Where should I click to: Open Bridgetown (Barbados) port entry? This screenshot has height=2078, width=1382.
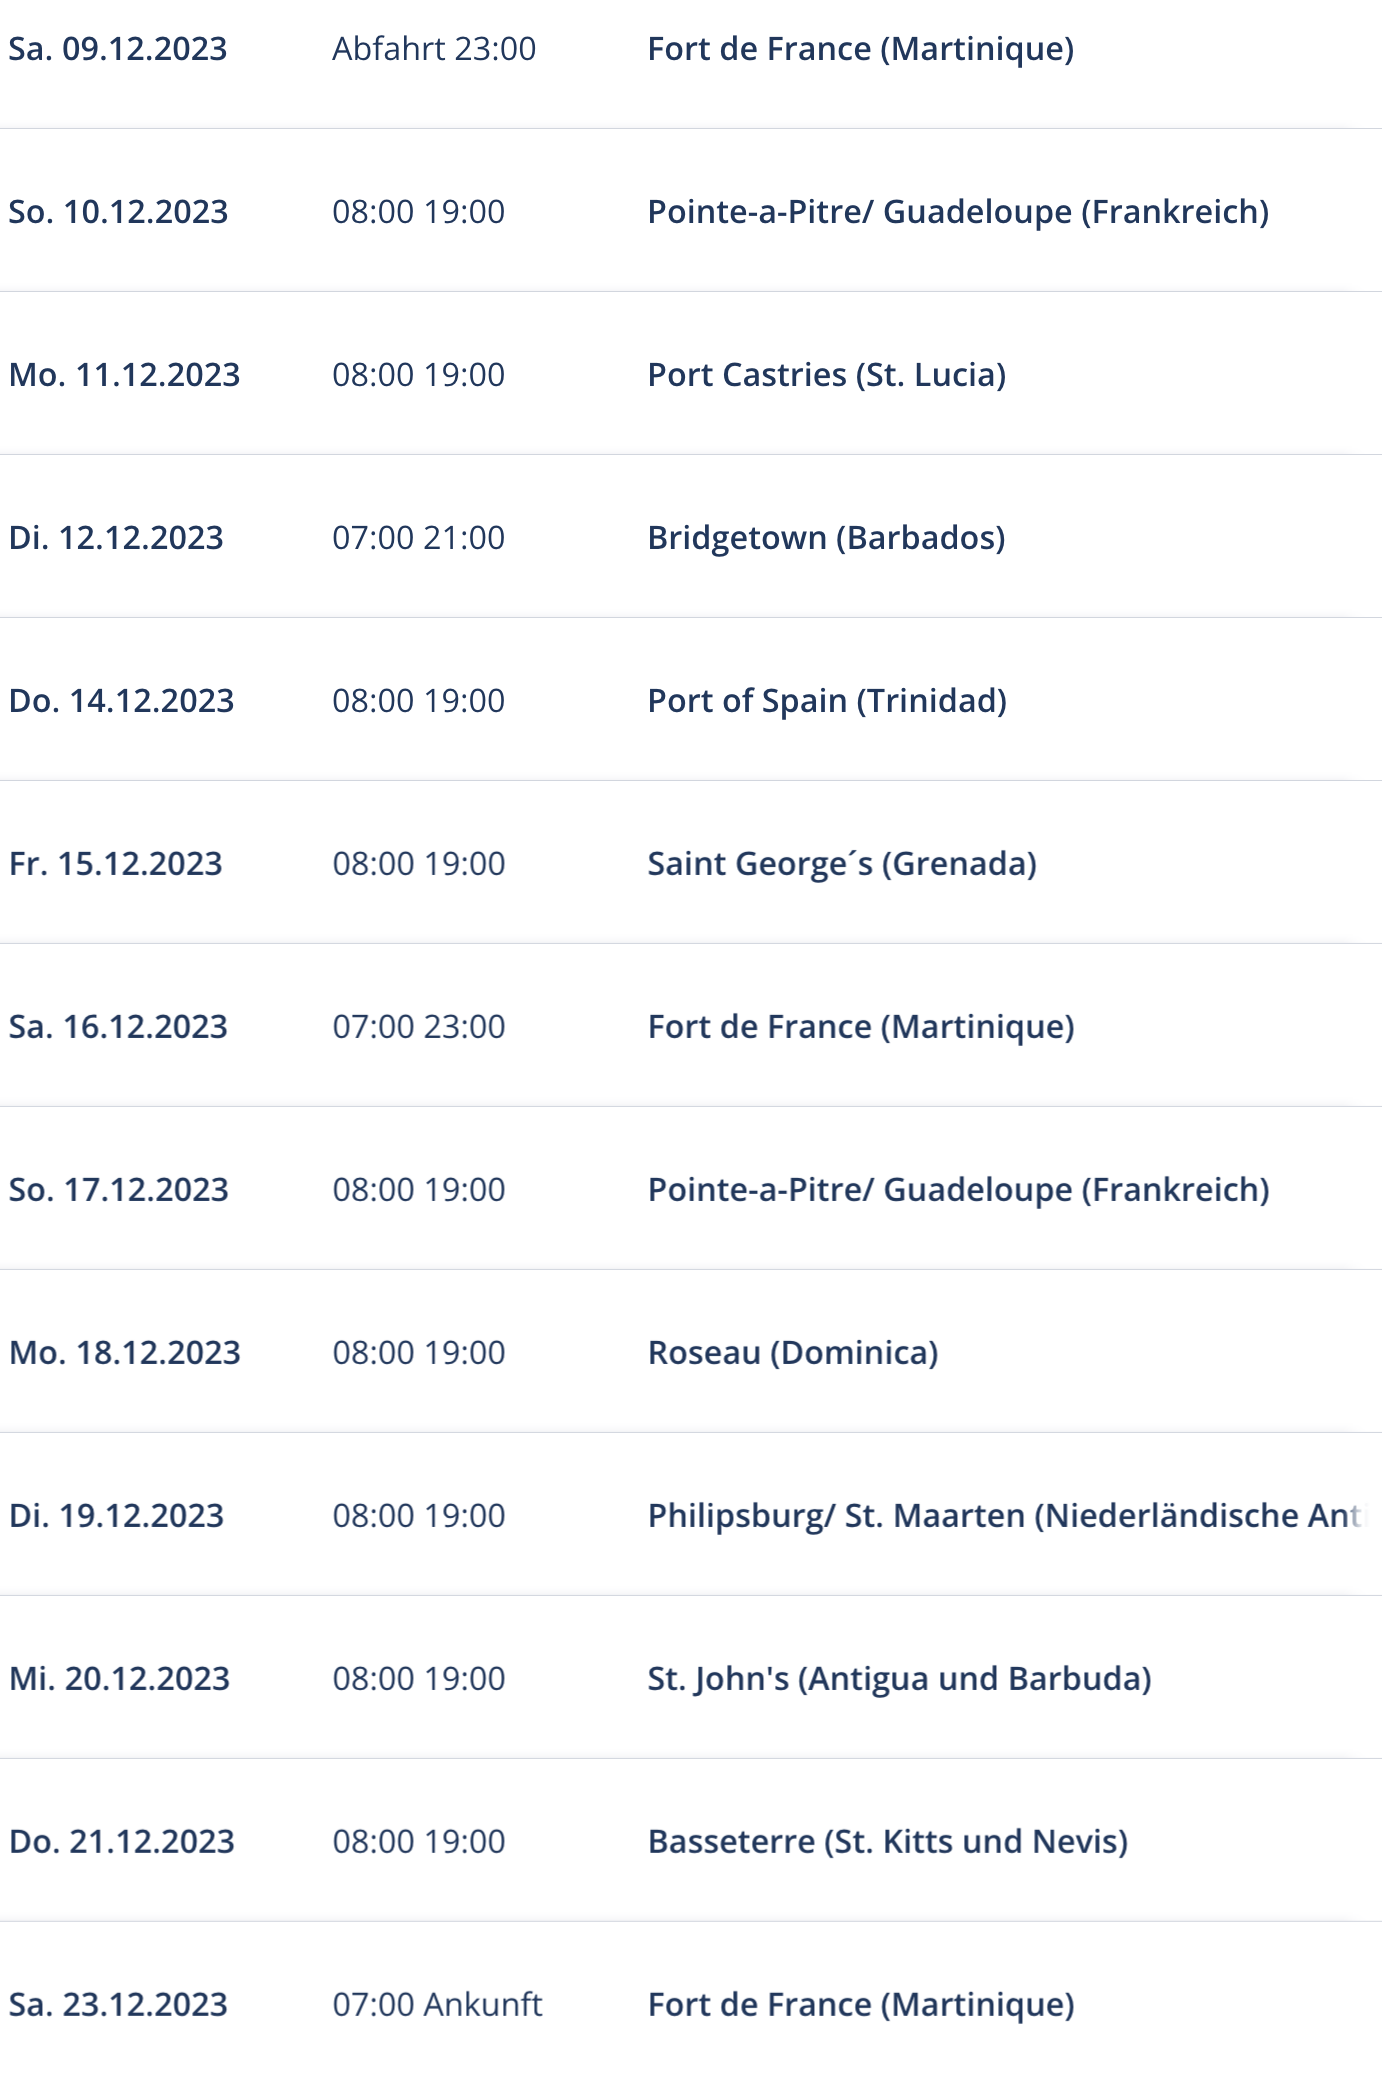coord(826,538)
